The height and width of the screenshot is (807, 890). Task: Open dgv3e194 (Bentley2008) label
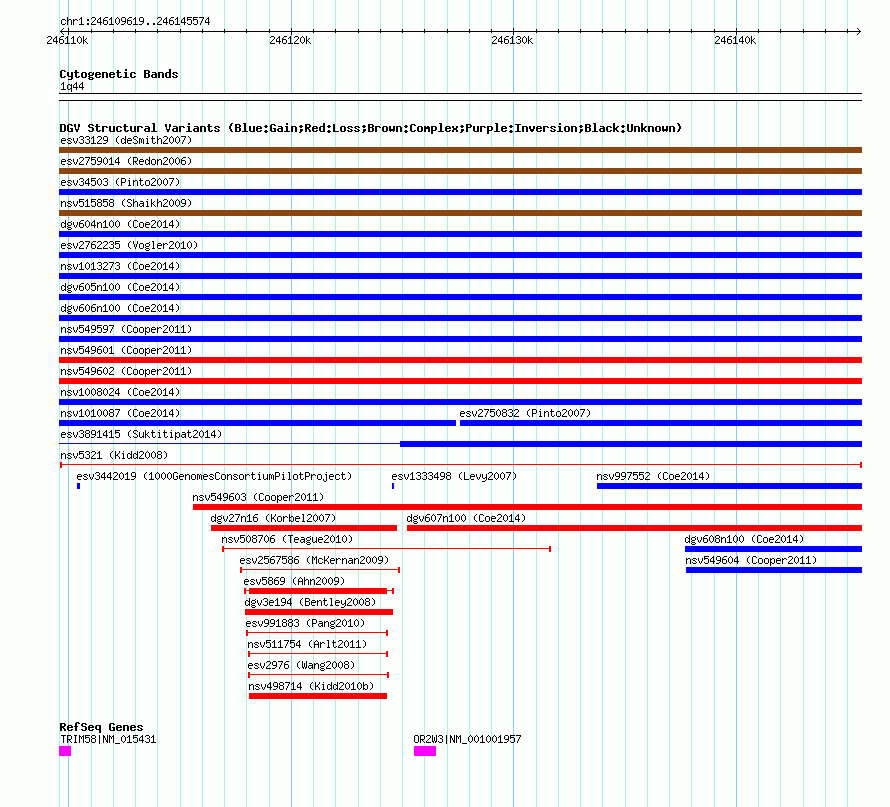tap(310, 602)
